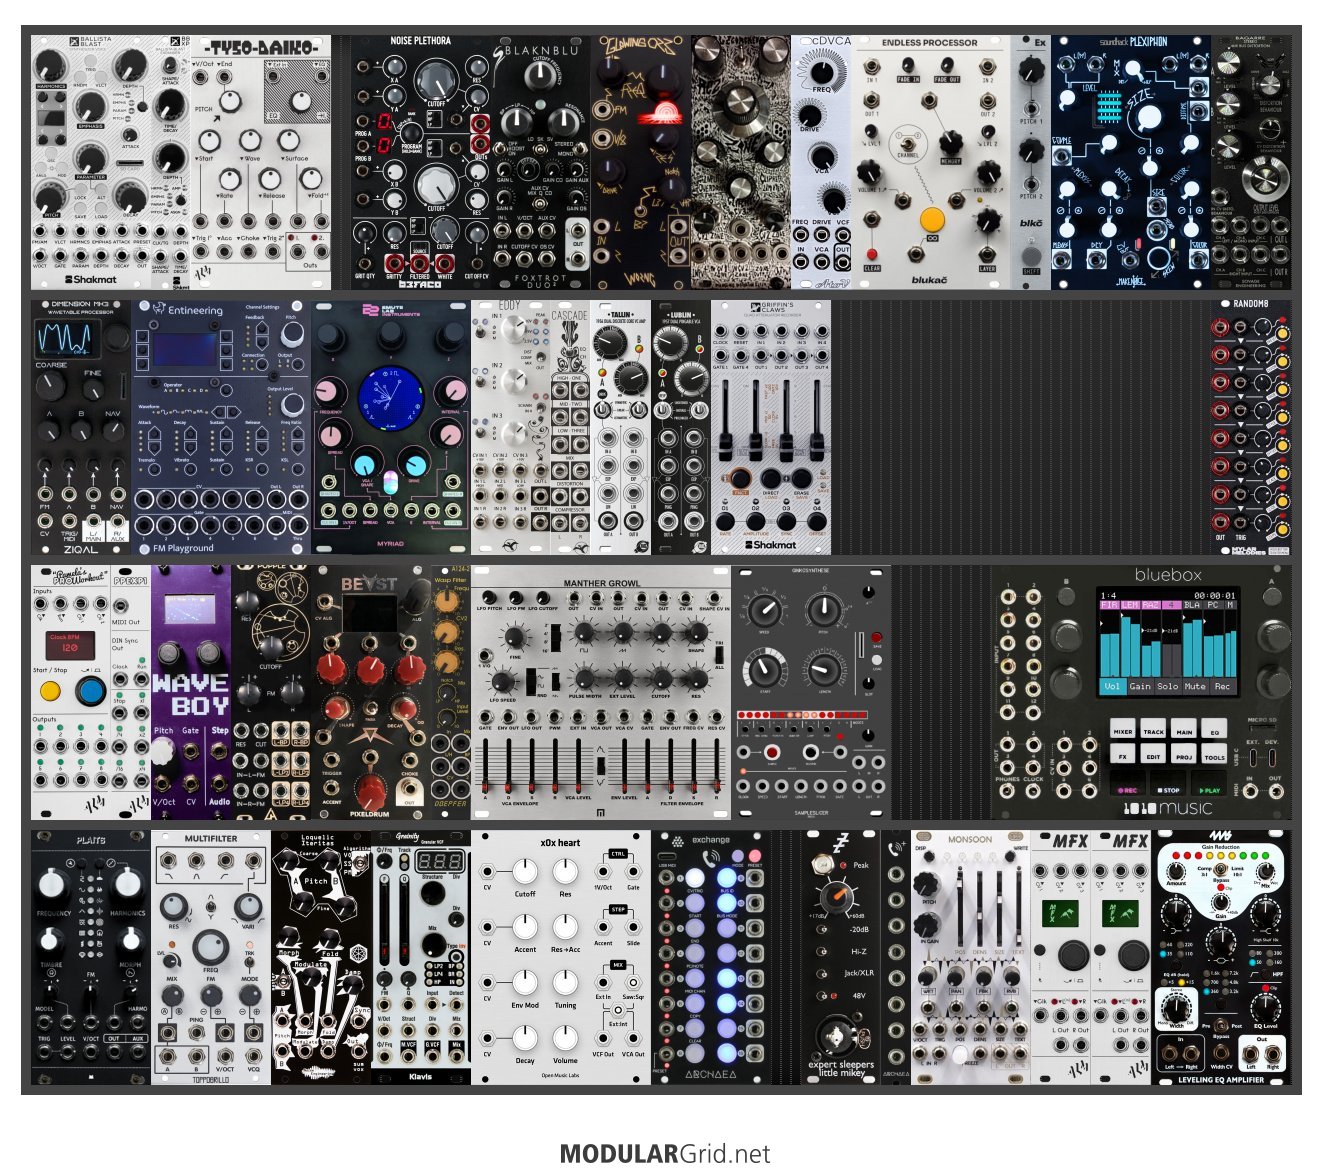Click the bluebox timer 00:00:01
This screenshot has height=1175, width=1332.
click(x=1214, y=595)
